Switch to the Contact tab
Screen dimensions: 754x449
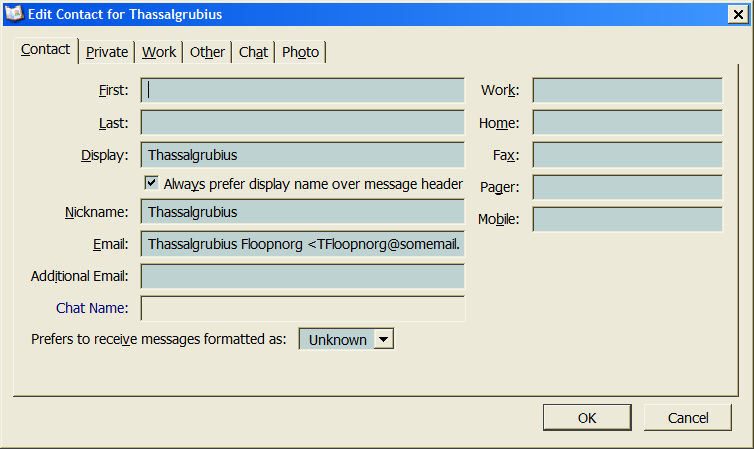pos(45,50)
